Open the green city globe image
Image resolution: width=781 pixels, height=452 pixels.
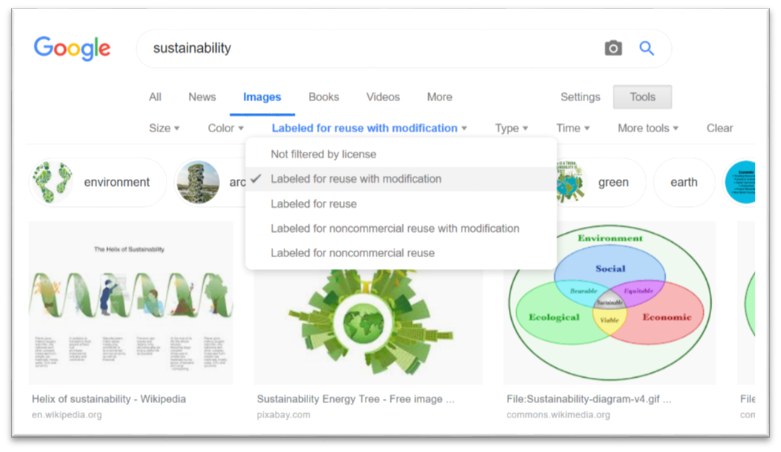coord(368,327)
